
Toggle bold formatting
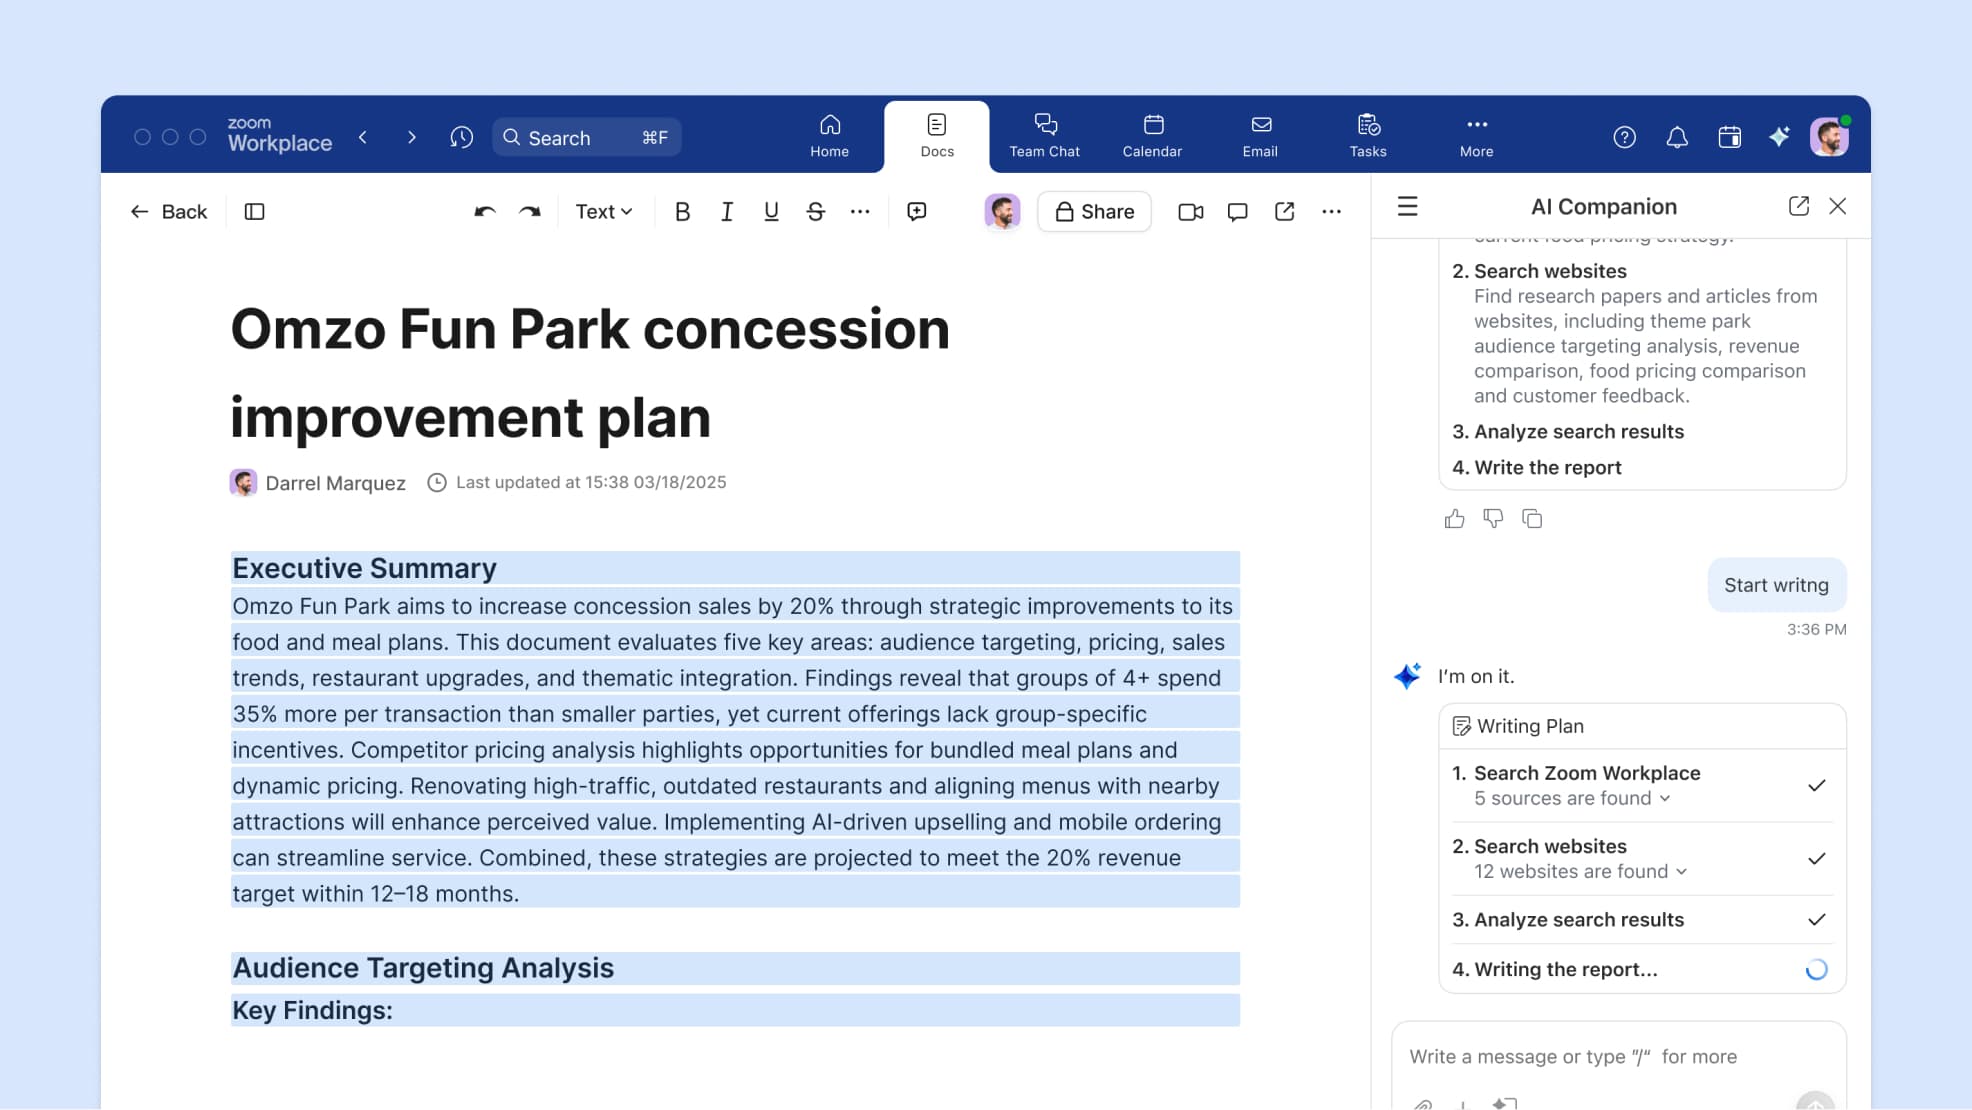(682, 211)
